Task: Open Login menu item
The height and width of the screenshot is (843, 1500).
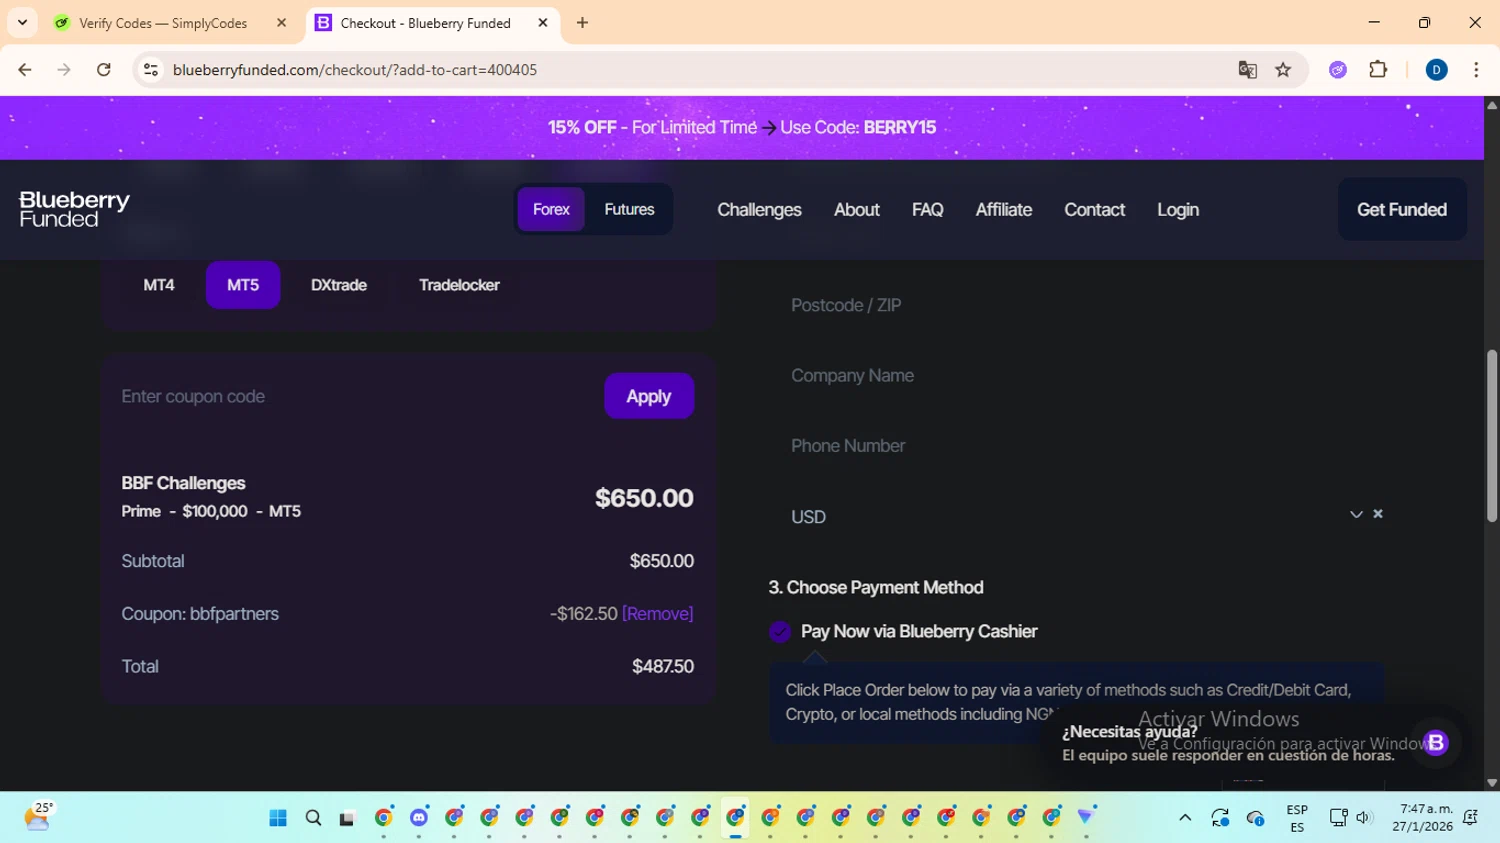Action: pos(1178,210)
